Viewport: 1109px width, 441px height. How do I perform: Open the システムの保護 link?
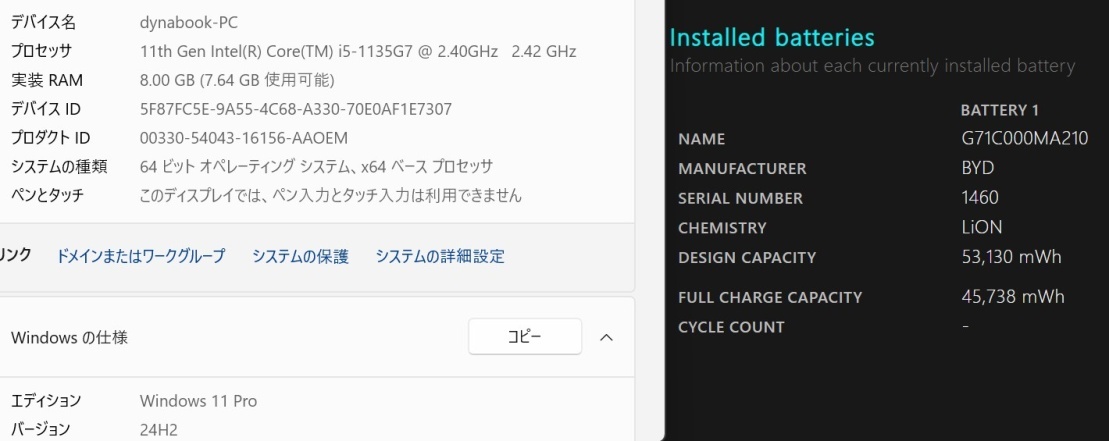click(301, 256)
